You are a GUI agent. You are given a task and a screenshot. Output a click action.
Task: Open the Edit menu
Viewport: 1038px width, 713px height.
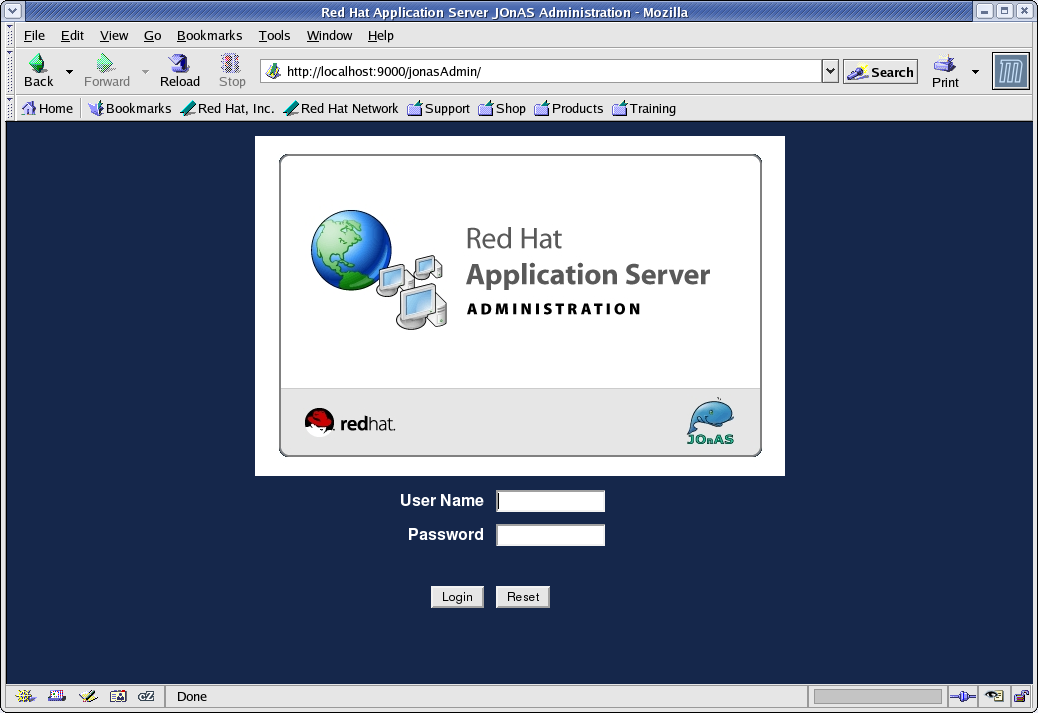(72, 36)
